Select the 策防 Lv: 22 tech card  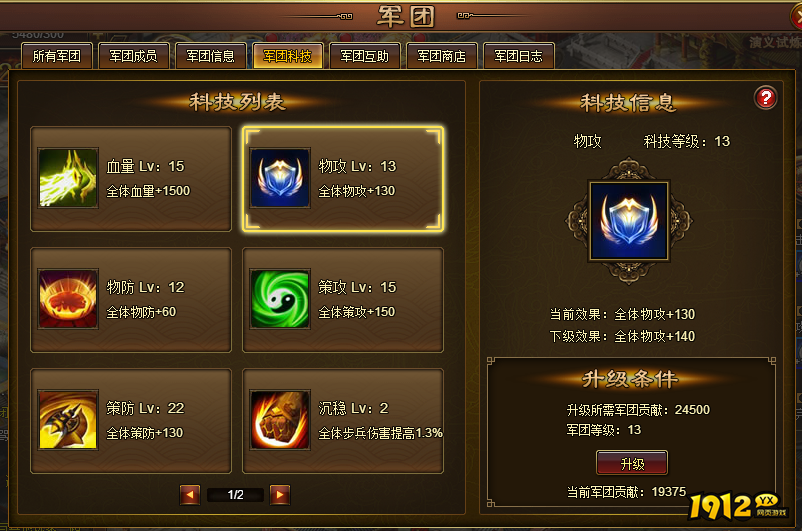click(x=131, y=421)
